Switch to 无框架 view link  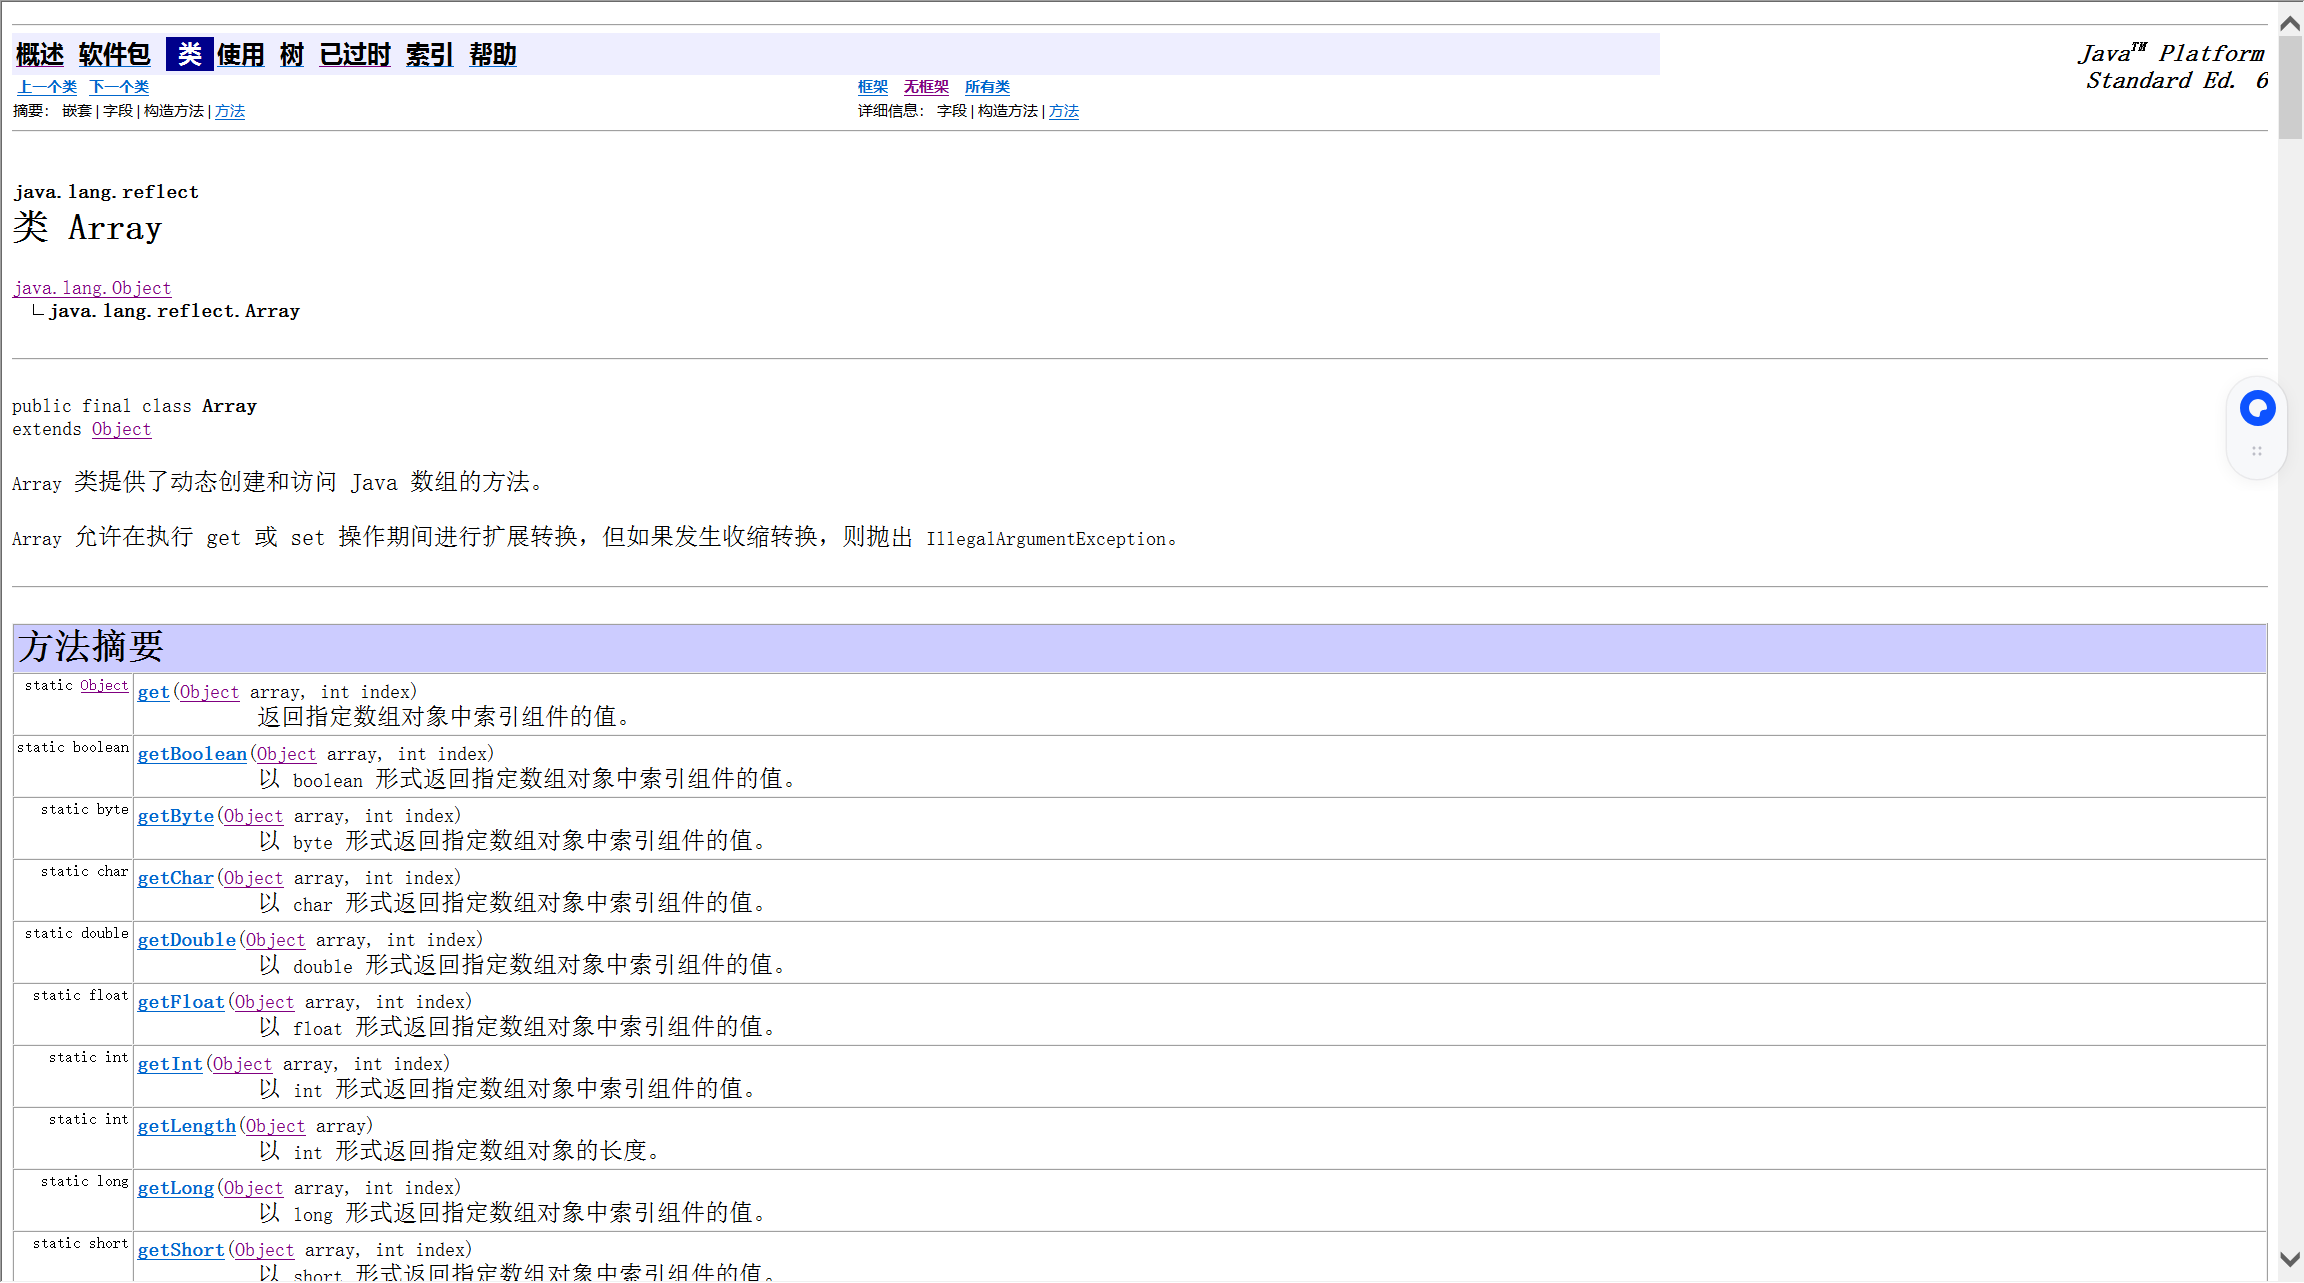click(926, 87)
